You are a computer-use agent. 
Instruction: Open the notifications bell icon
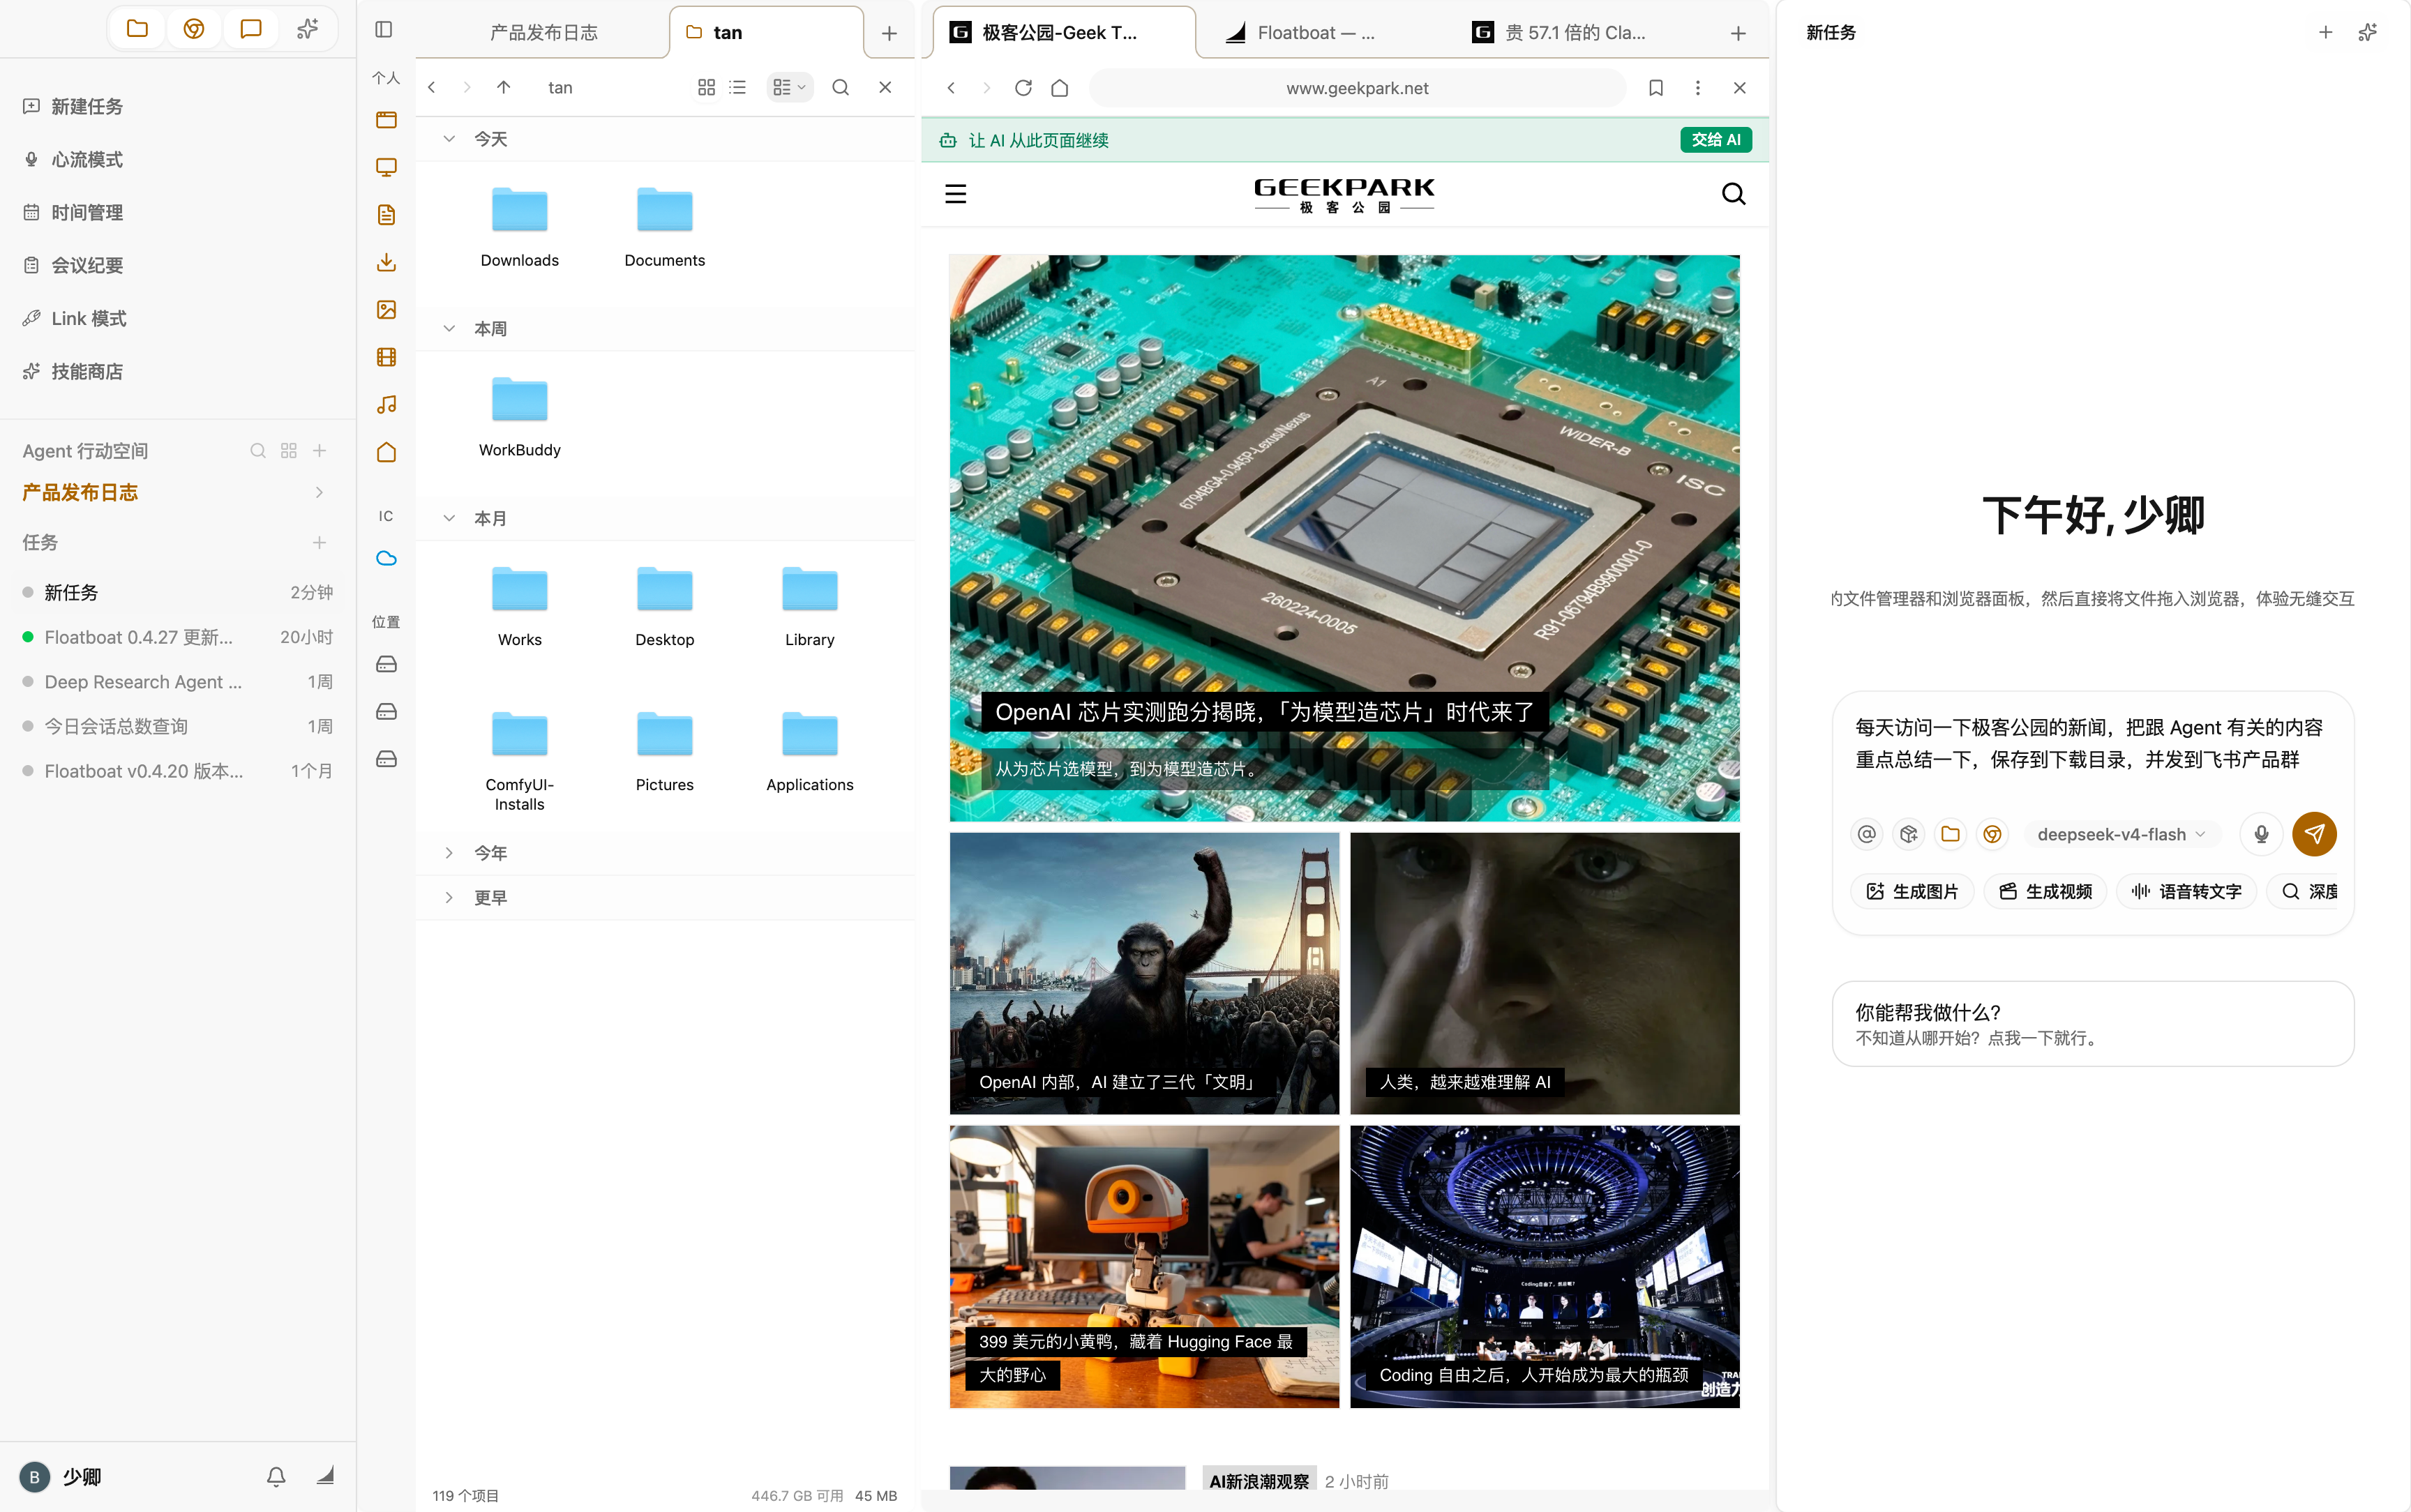276,1476
